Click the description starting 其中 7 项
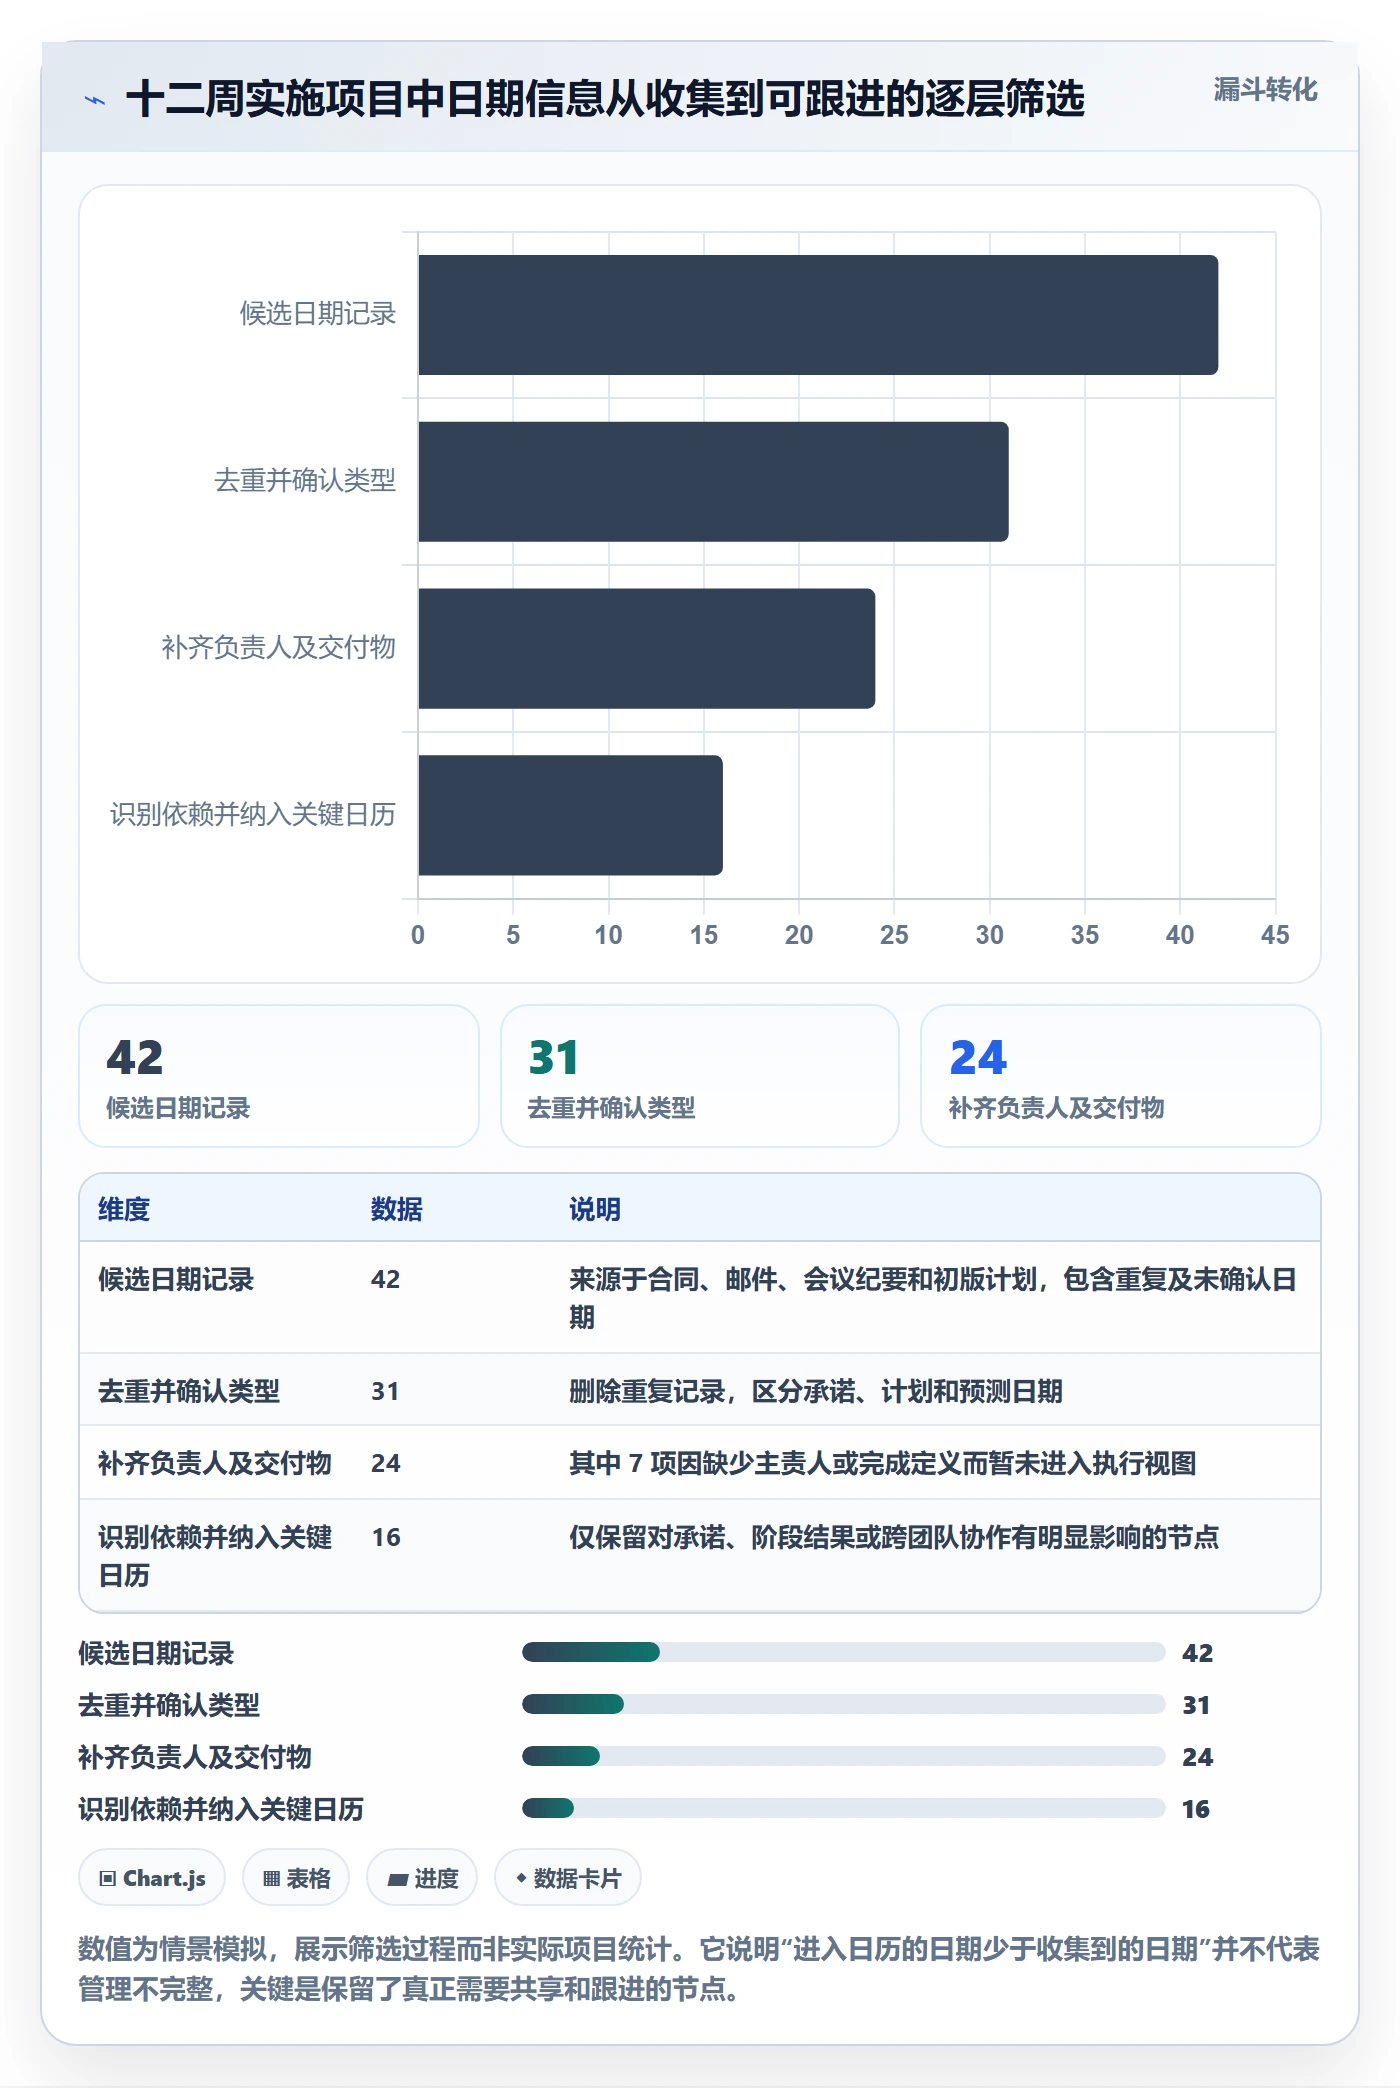Screen dimensions: 1400x2088 click(883, 1463)
